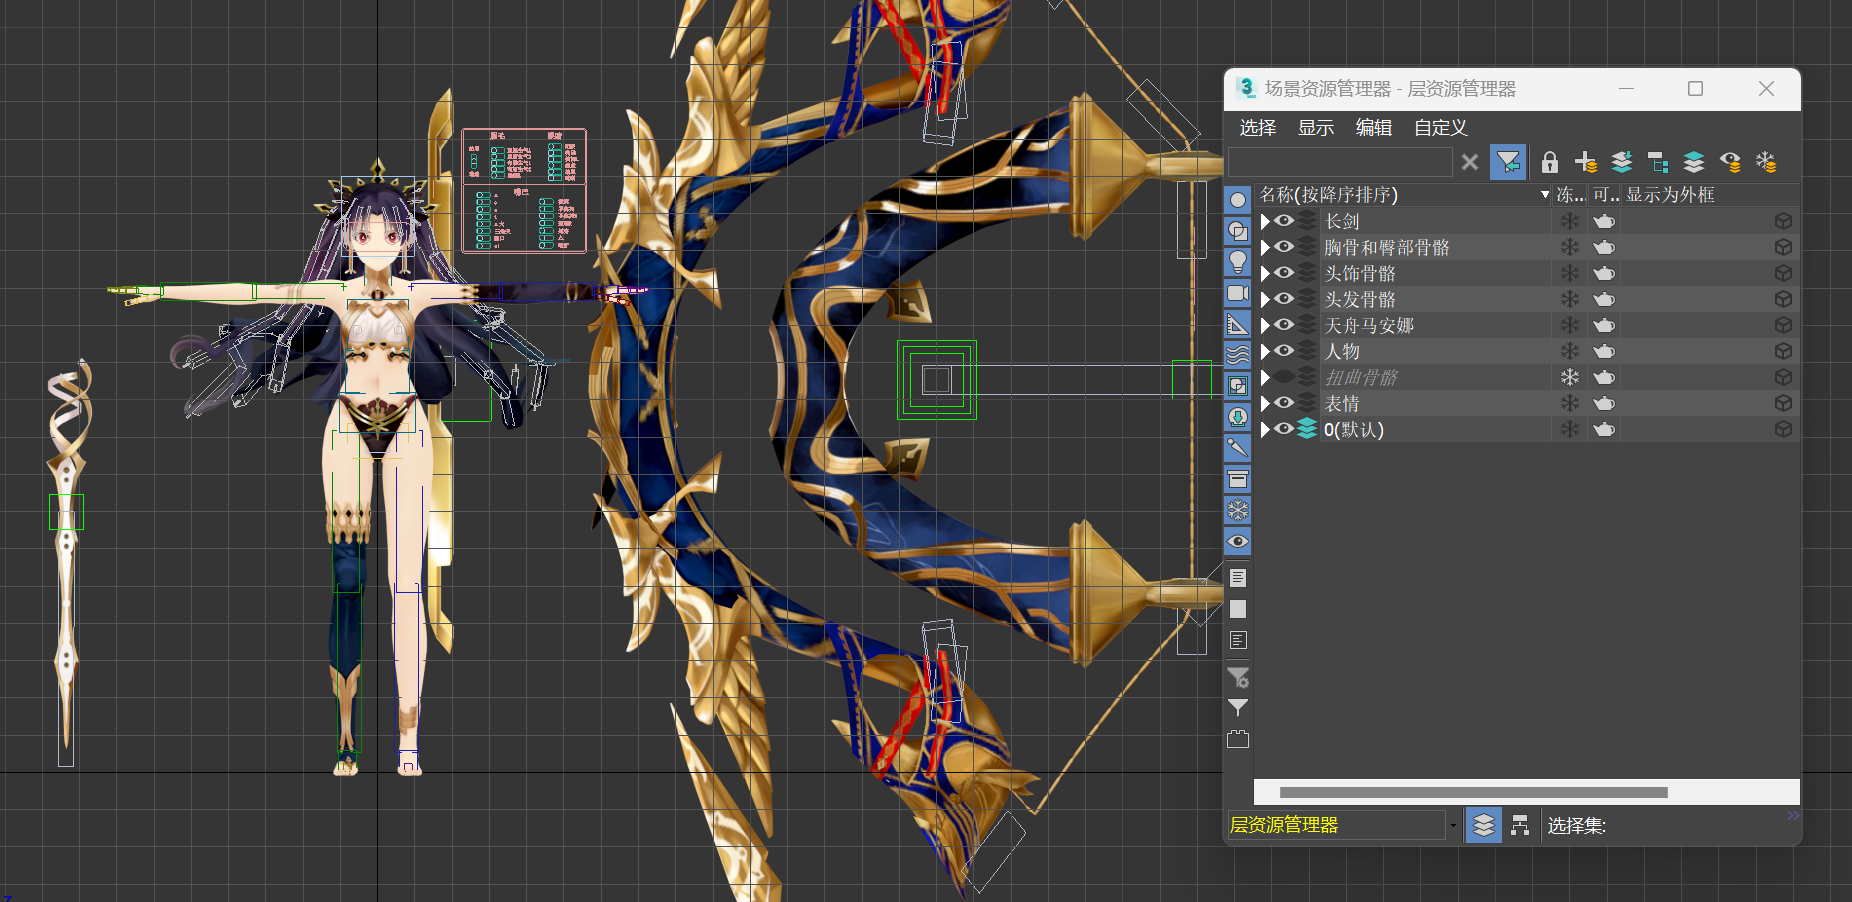Expand the 表情 layer tree
Viewport: 1852px width, 902px height.
point(1265,403)
